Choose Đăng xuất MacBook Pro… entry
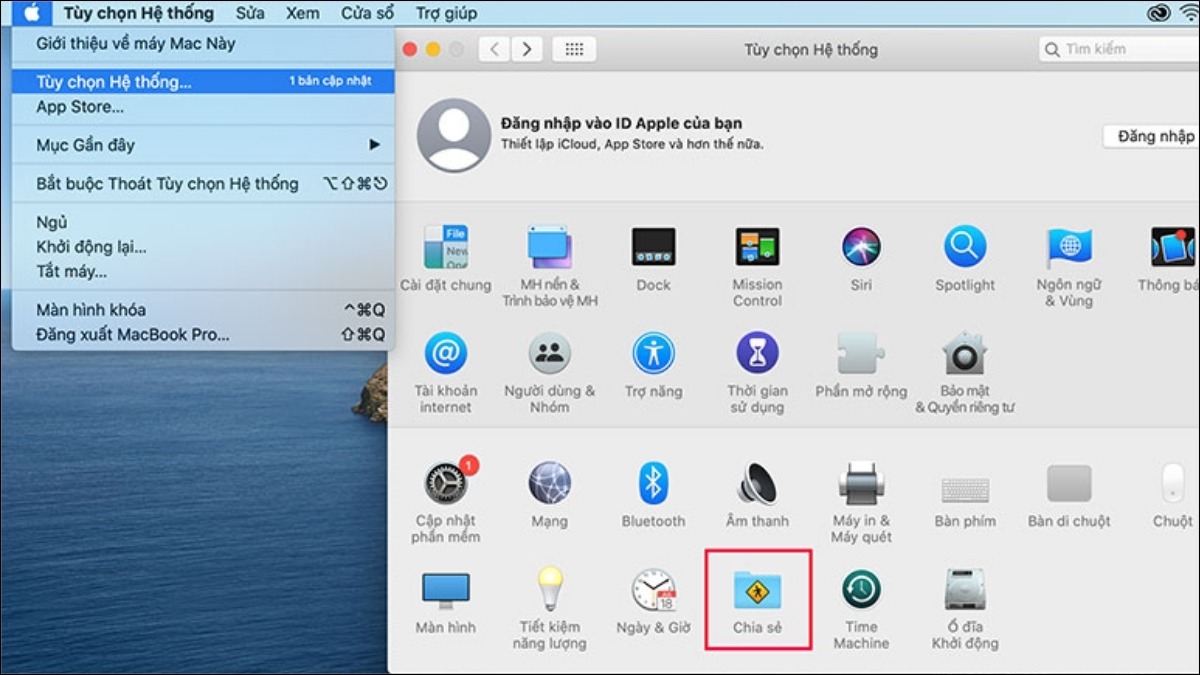The width and height of the screenshot is (1200, 675). (204, 335)
